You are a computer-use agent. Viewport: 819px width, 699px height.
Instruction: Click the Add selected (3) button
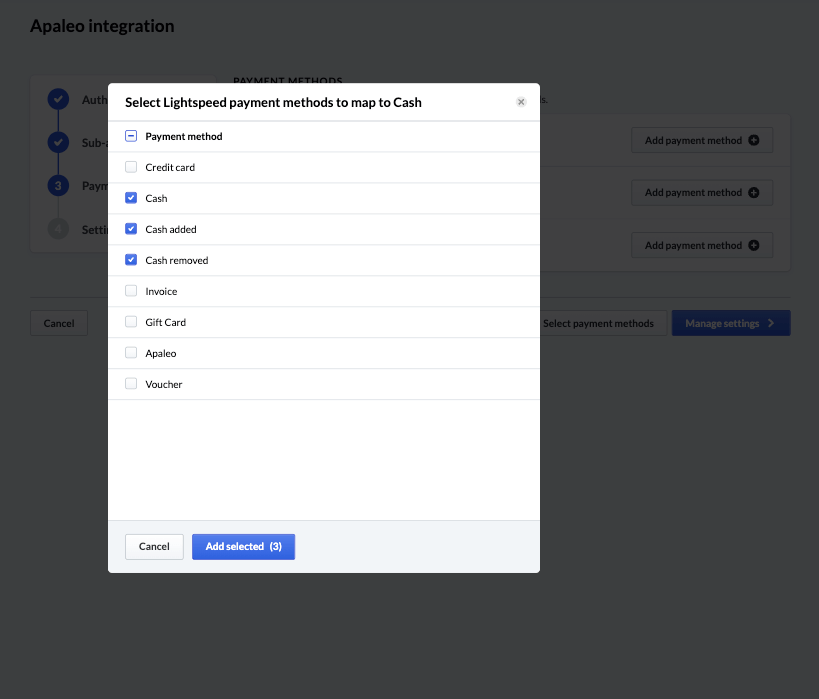[x=243, y=546]
